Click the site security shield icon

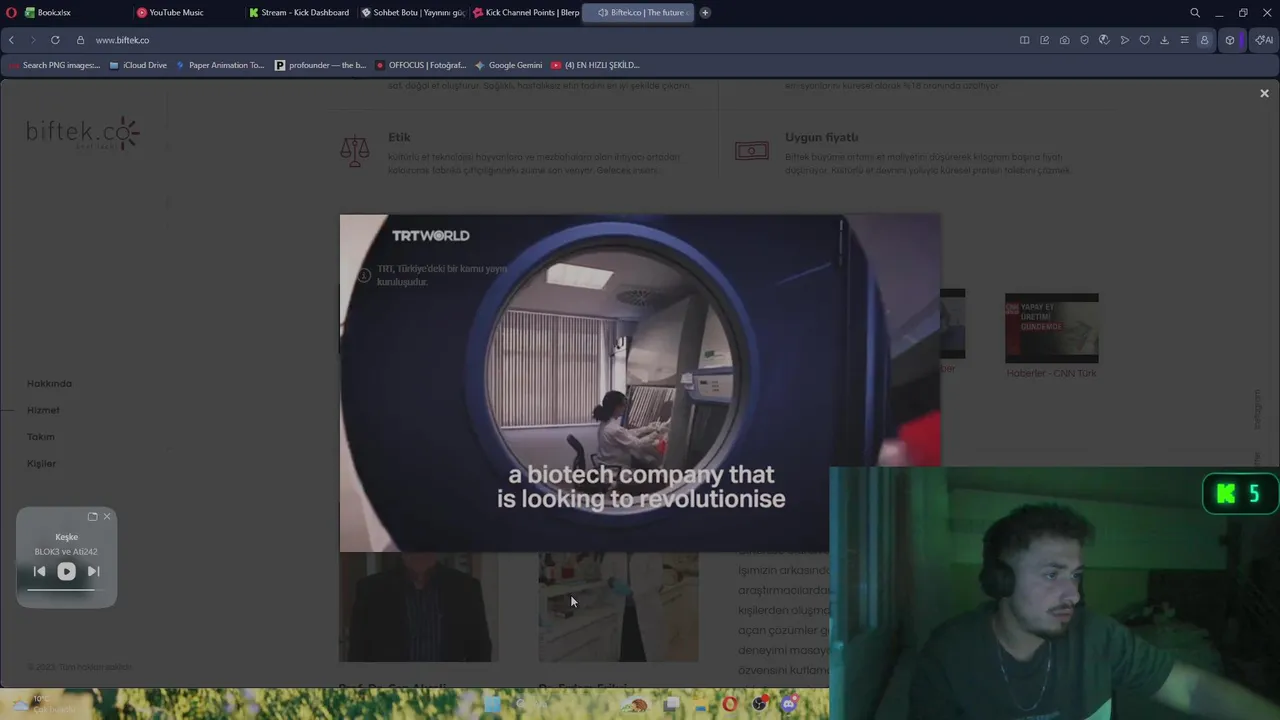click(82, 40)
